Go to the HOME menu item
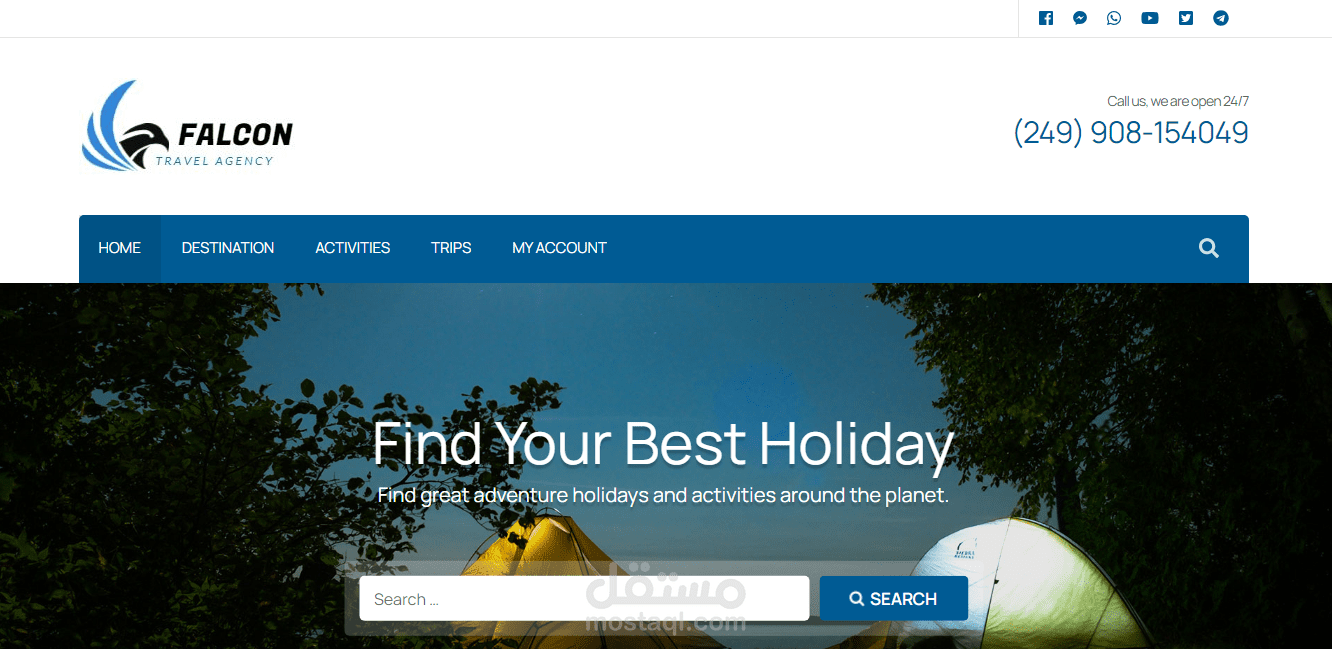The width and height of the screenshot is (1332, 649). click(x=120, y=248)
